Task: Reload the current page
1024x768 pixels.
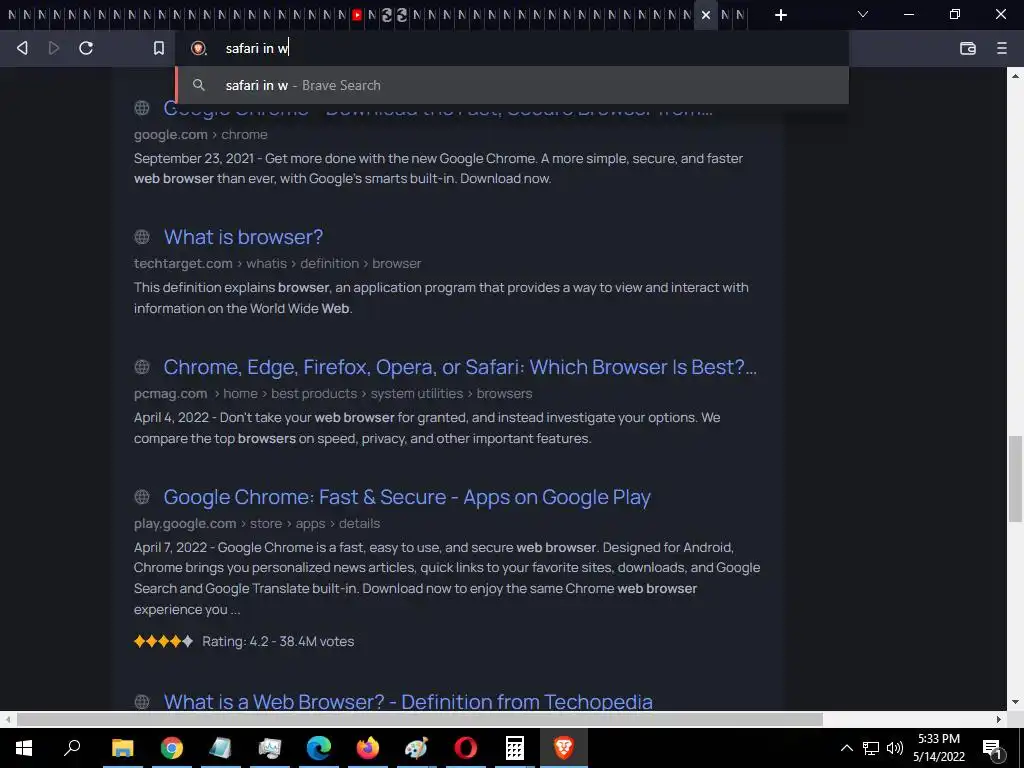Action: point(86,48)
